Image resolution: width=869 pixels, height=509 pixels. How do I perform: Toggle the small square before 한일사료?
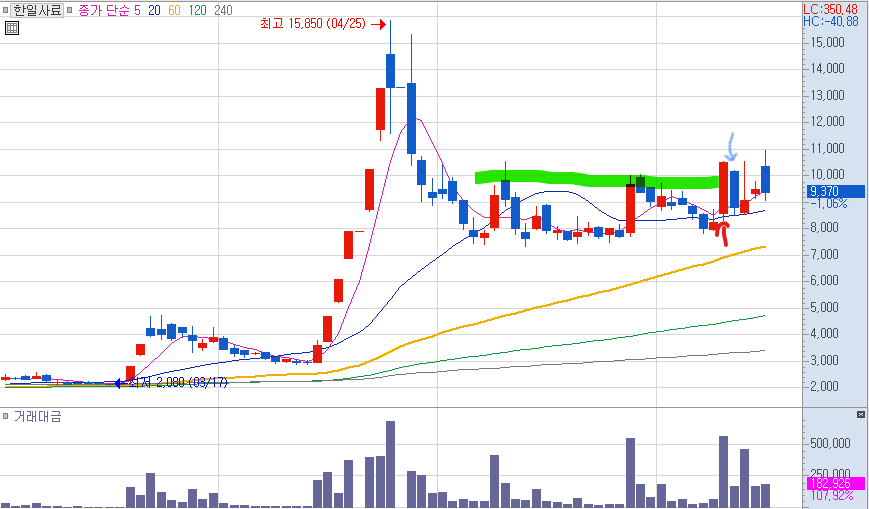(6, 10)
